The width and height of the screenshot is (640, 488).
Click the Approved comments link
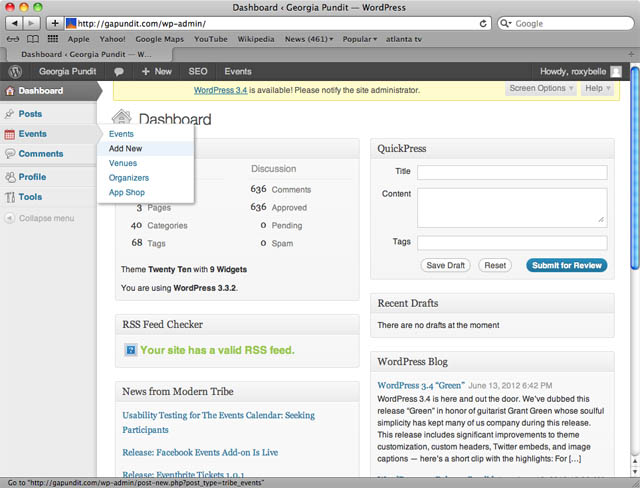[289, 208]
